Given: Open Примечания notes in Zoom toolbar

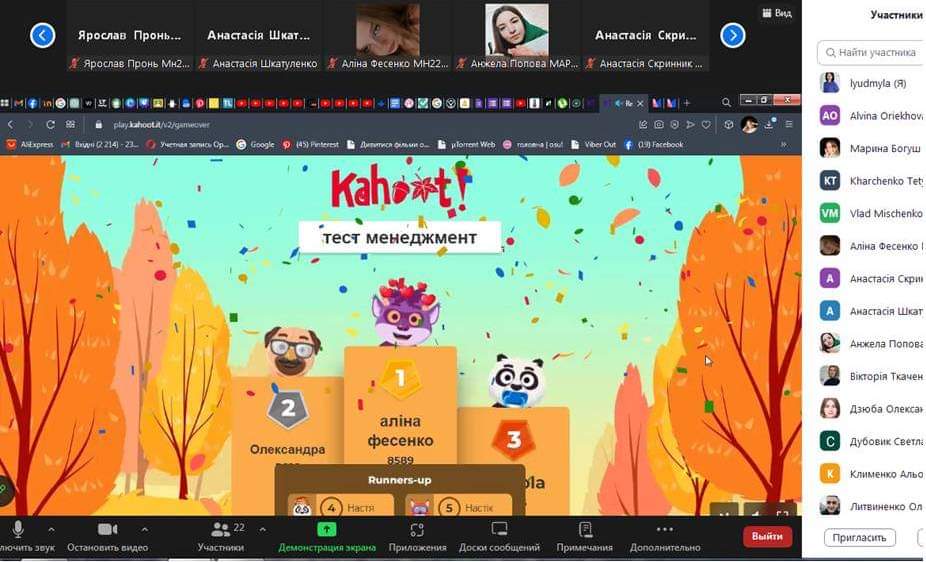Looking at the screenshot, I should 585,537.
